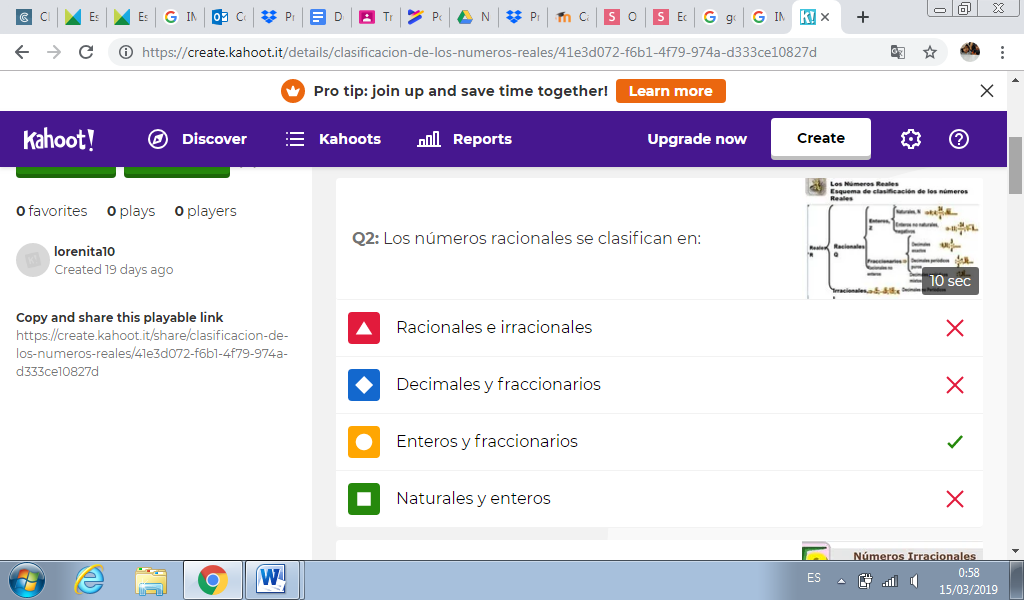Click the 0 players counter

206,211
